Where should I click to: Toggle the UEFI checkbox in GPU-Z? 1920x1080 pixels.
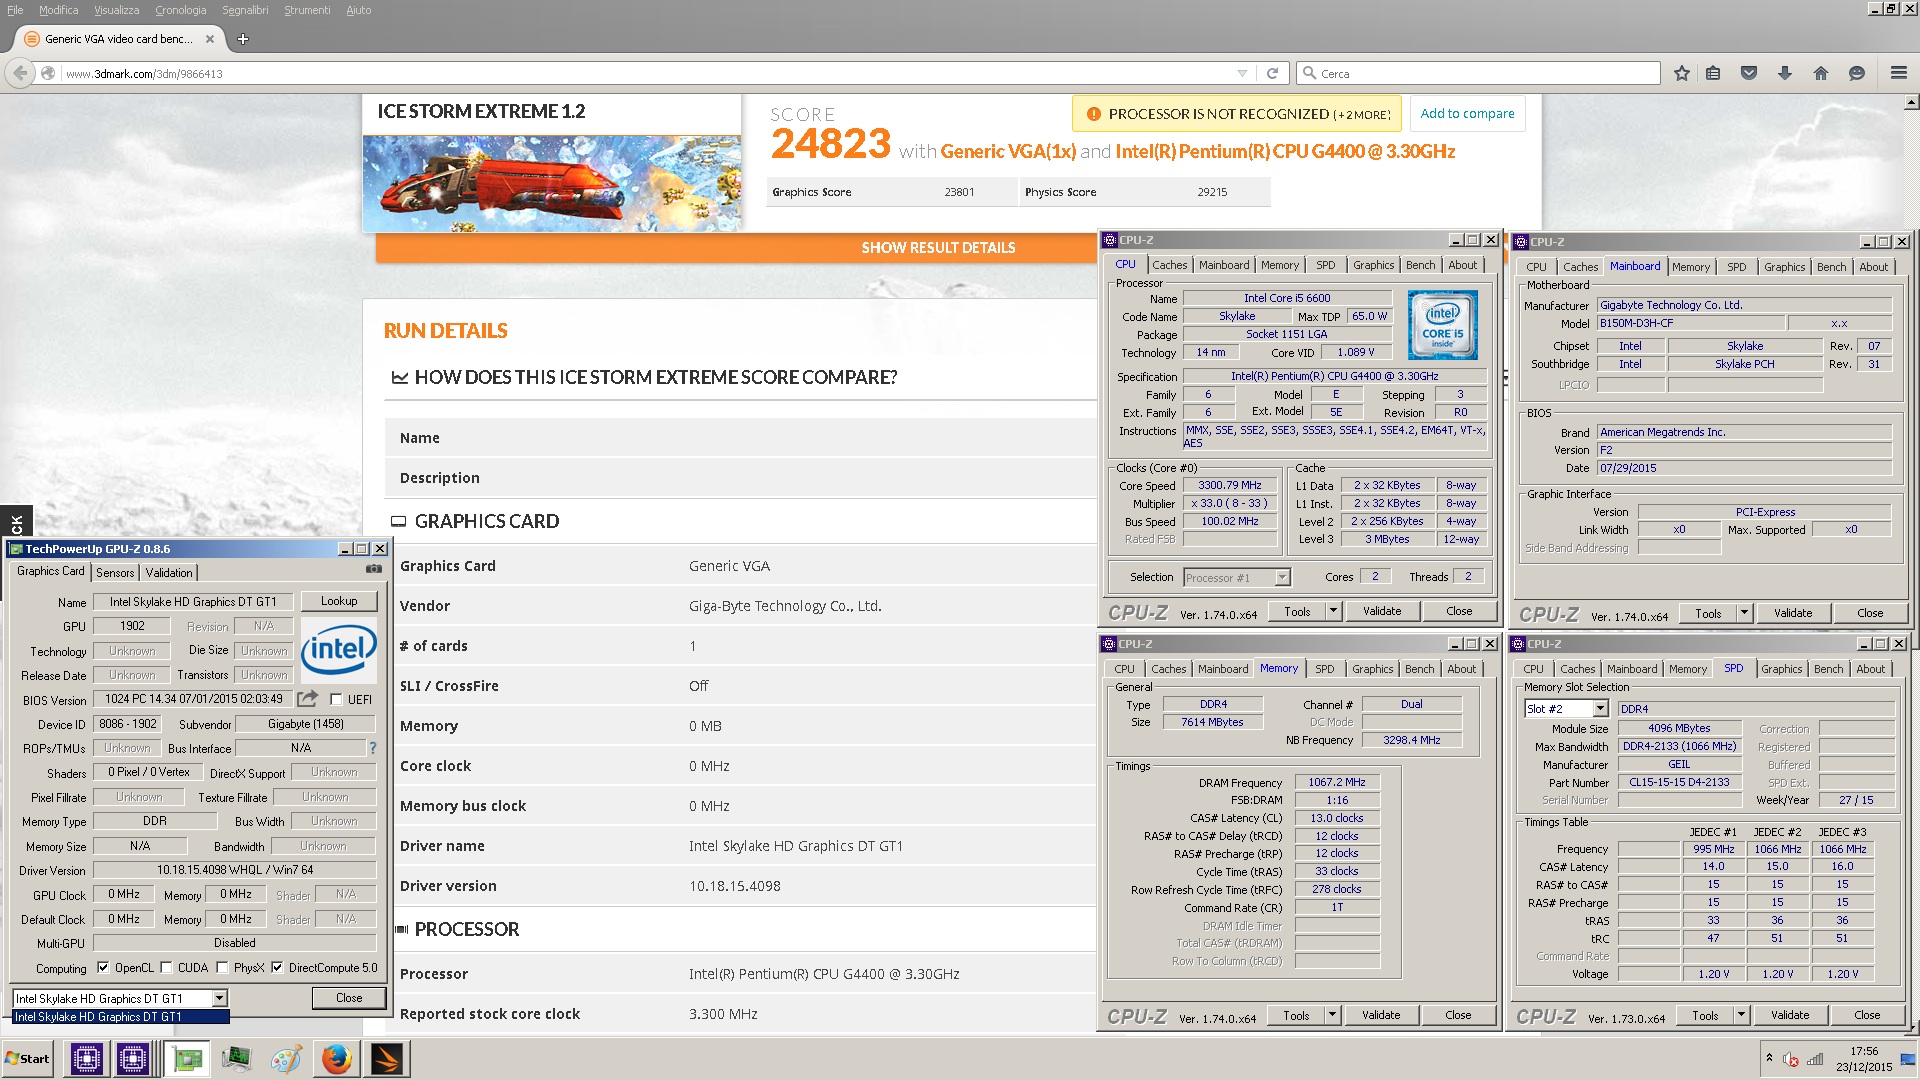[336, 699]
